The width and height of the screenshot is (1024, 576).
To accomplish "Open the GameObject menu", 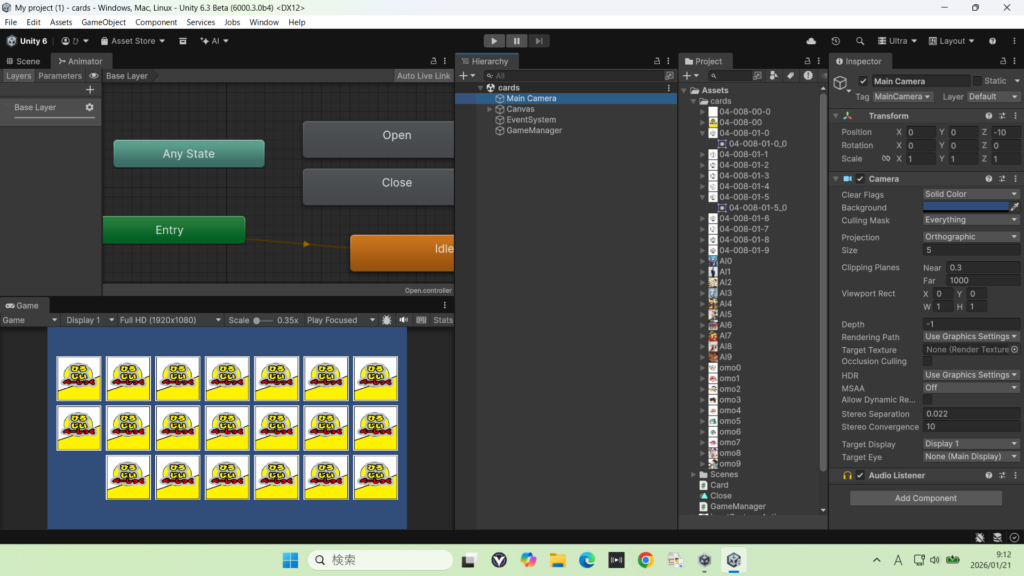I will 101,22.
